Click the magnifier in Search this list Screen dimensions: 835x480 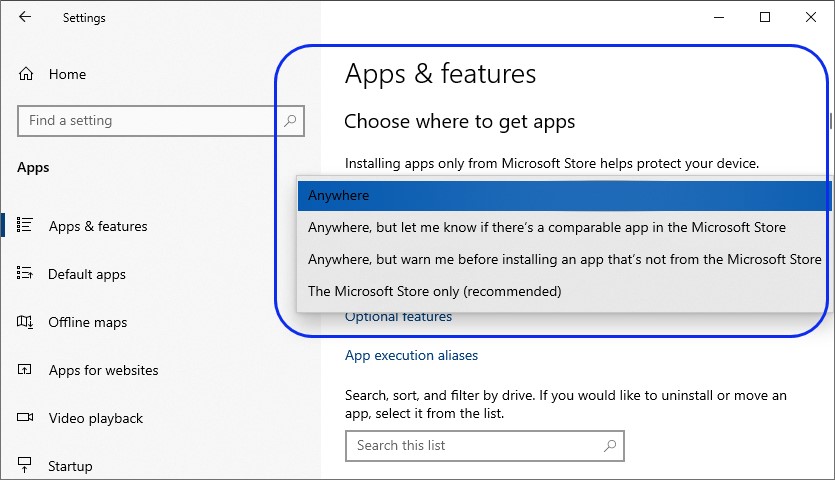[x=610, y=445]
